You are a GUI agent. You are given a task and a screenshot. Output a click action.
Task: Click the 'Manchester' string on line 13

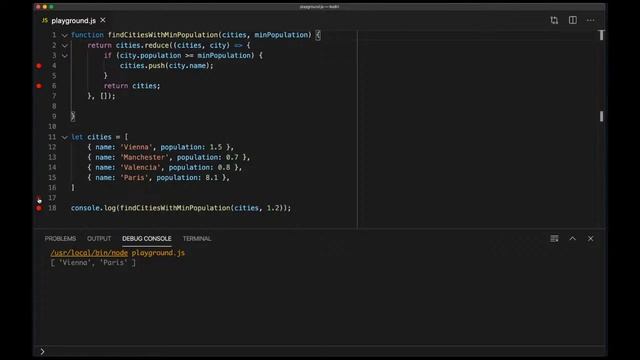[x=144, y=157]
